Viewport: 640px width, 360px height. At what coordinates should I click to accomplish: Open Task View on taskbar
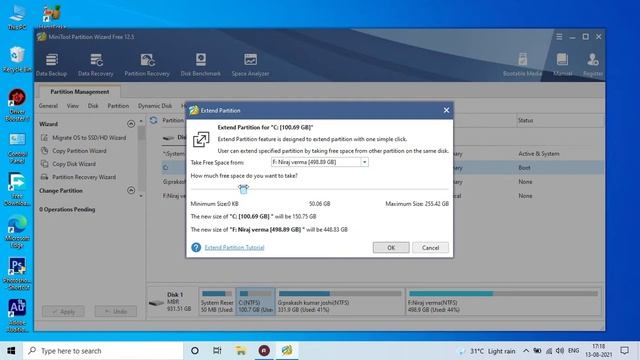[x=217, y=351]
